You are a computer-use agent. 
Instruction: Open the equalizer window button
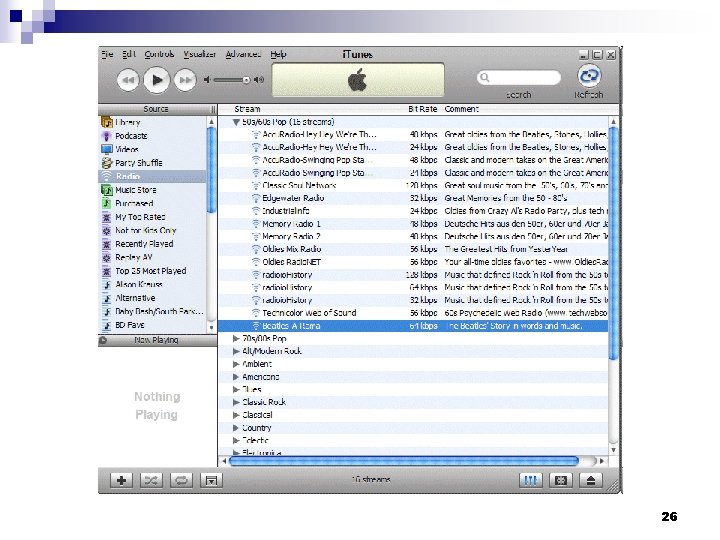click(530, 480)
